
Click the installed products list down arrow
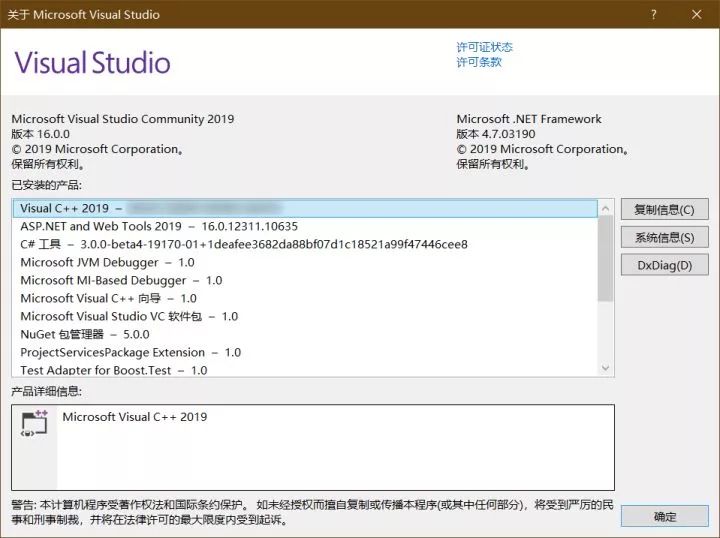pyautogui.click(x=606, y=368)
